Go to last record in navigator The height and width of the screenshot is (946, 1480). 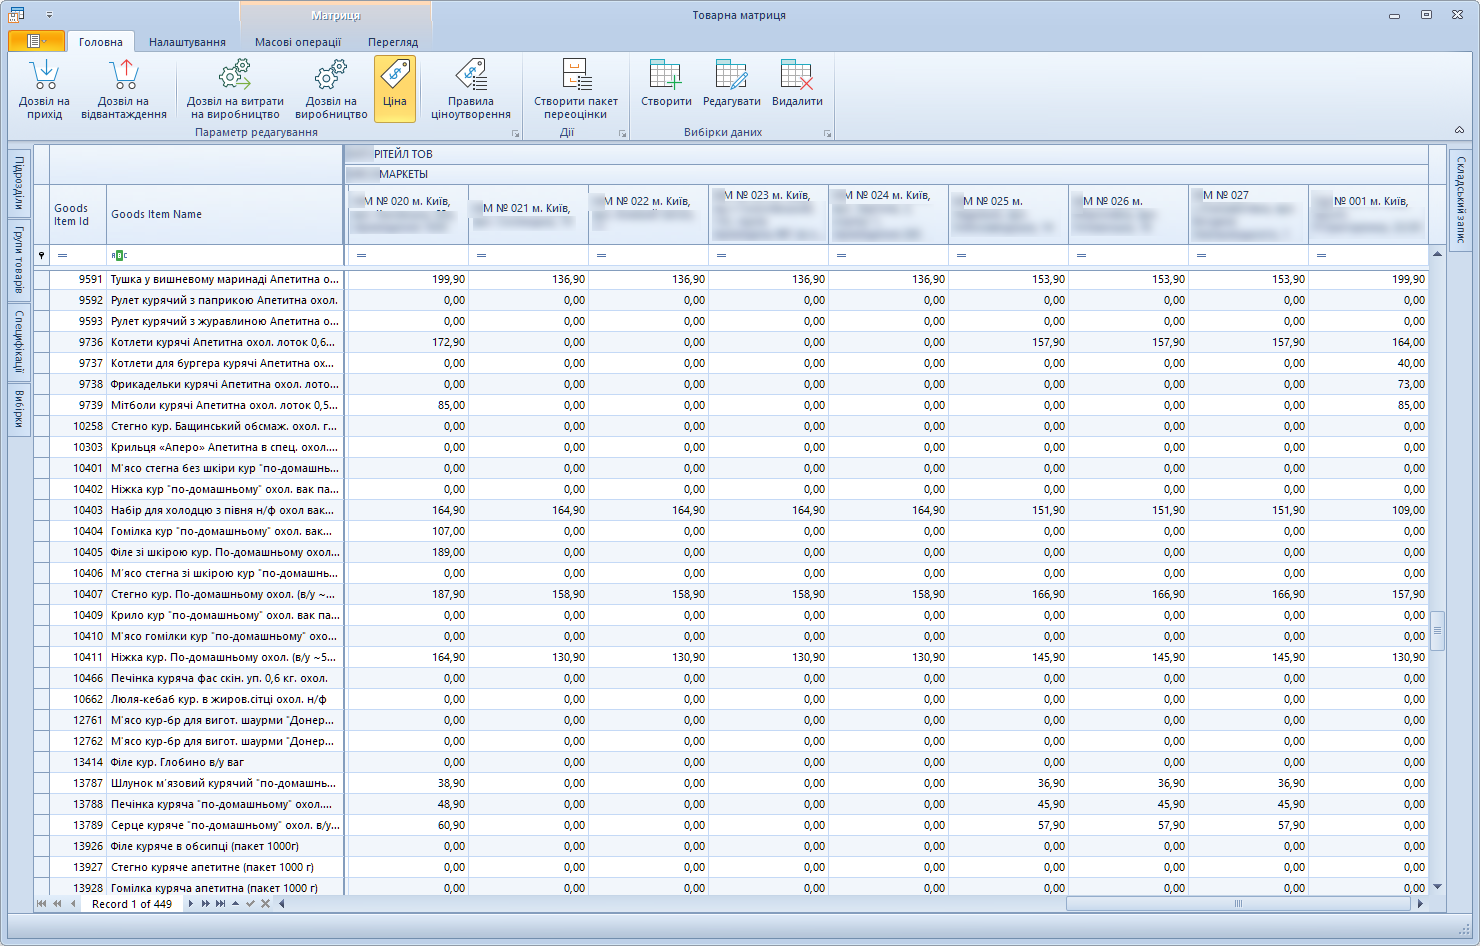(x=220, y=904)
